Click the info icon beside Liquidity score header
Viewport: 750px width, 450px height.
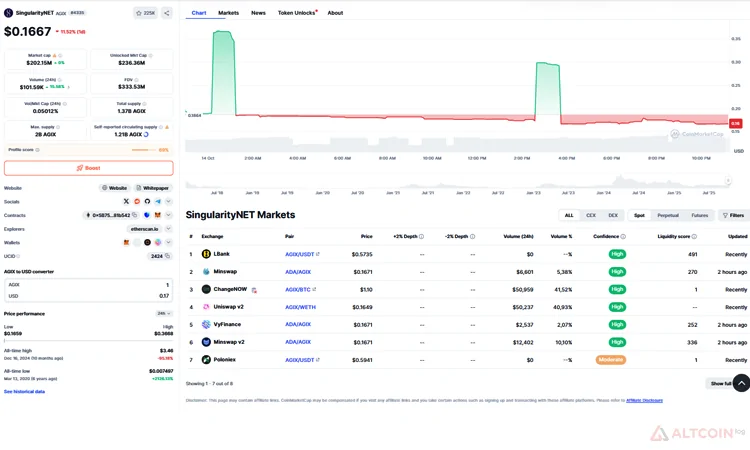(x=694, y=236)
